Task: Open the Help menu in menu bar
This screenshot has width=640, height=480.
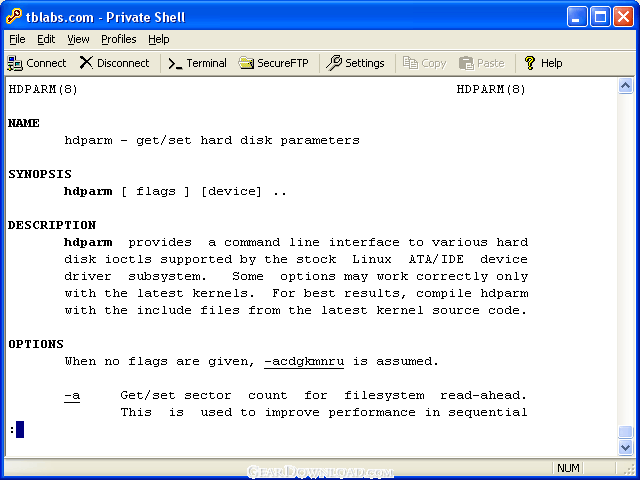Action: point(159,39)
